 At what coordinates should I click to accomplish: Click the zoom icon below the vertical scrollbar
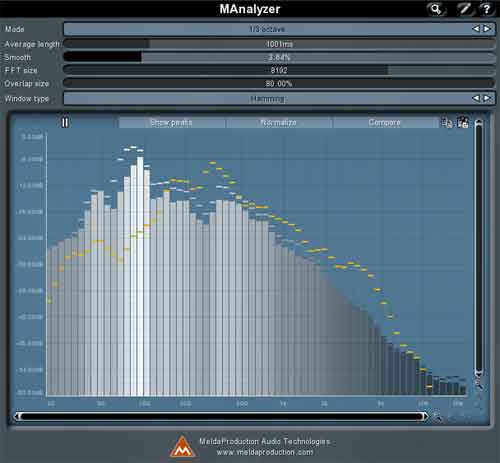tap(479, 385)
